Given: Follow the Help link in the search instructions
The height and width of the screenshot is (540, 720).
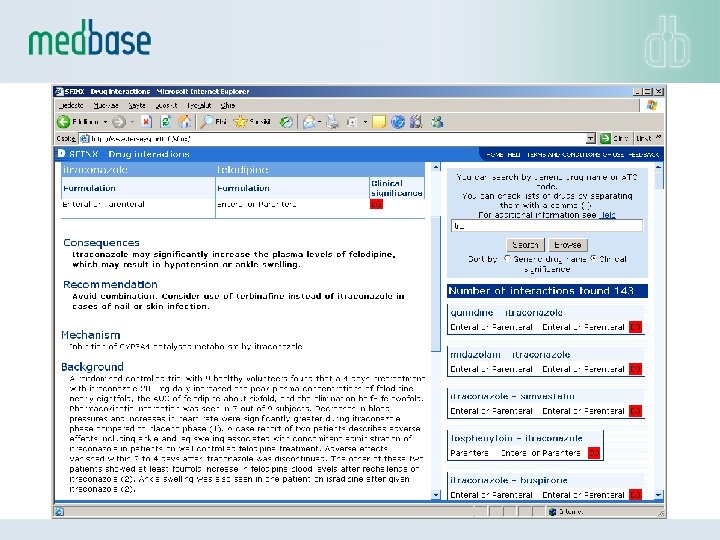Looking at the screenshot, I should (607, 215).
